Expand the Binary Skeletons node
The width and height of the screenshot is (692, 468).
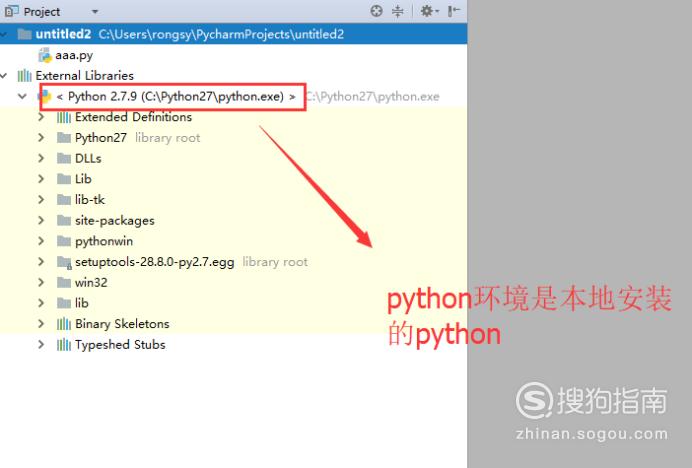point(41,324)
